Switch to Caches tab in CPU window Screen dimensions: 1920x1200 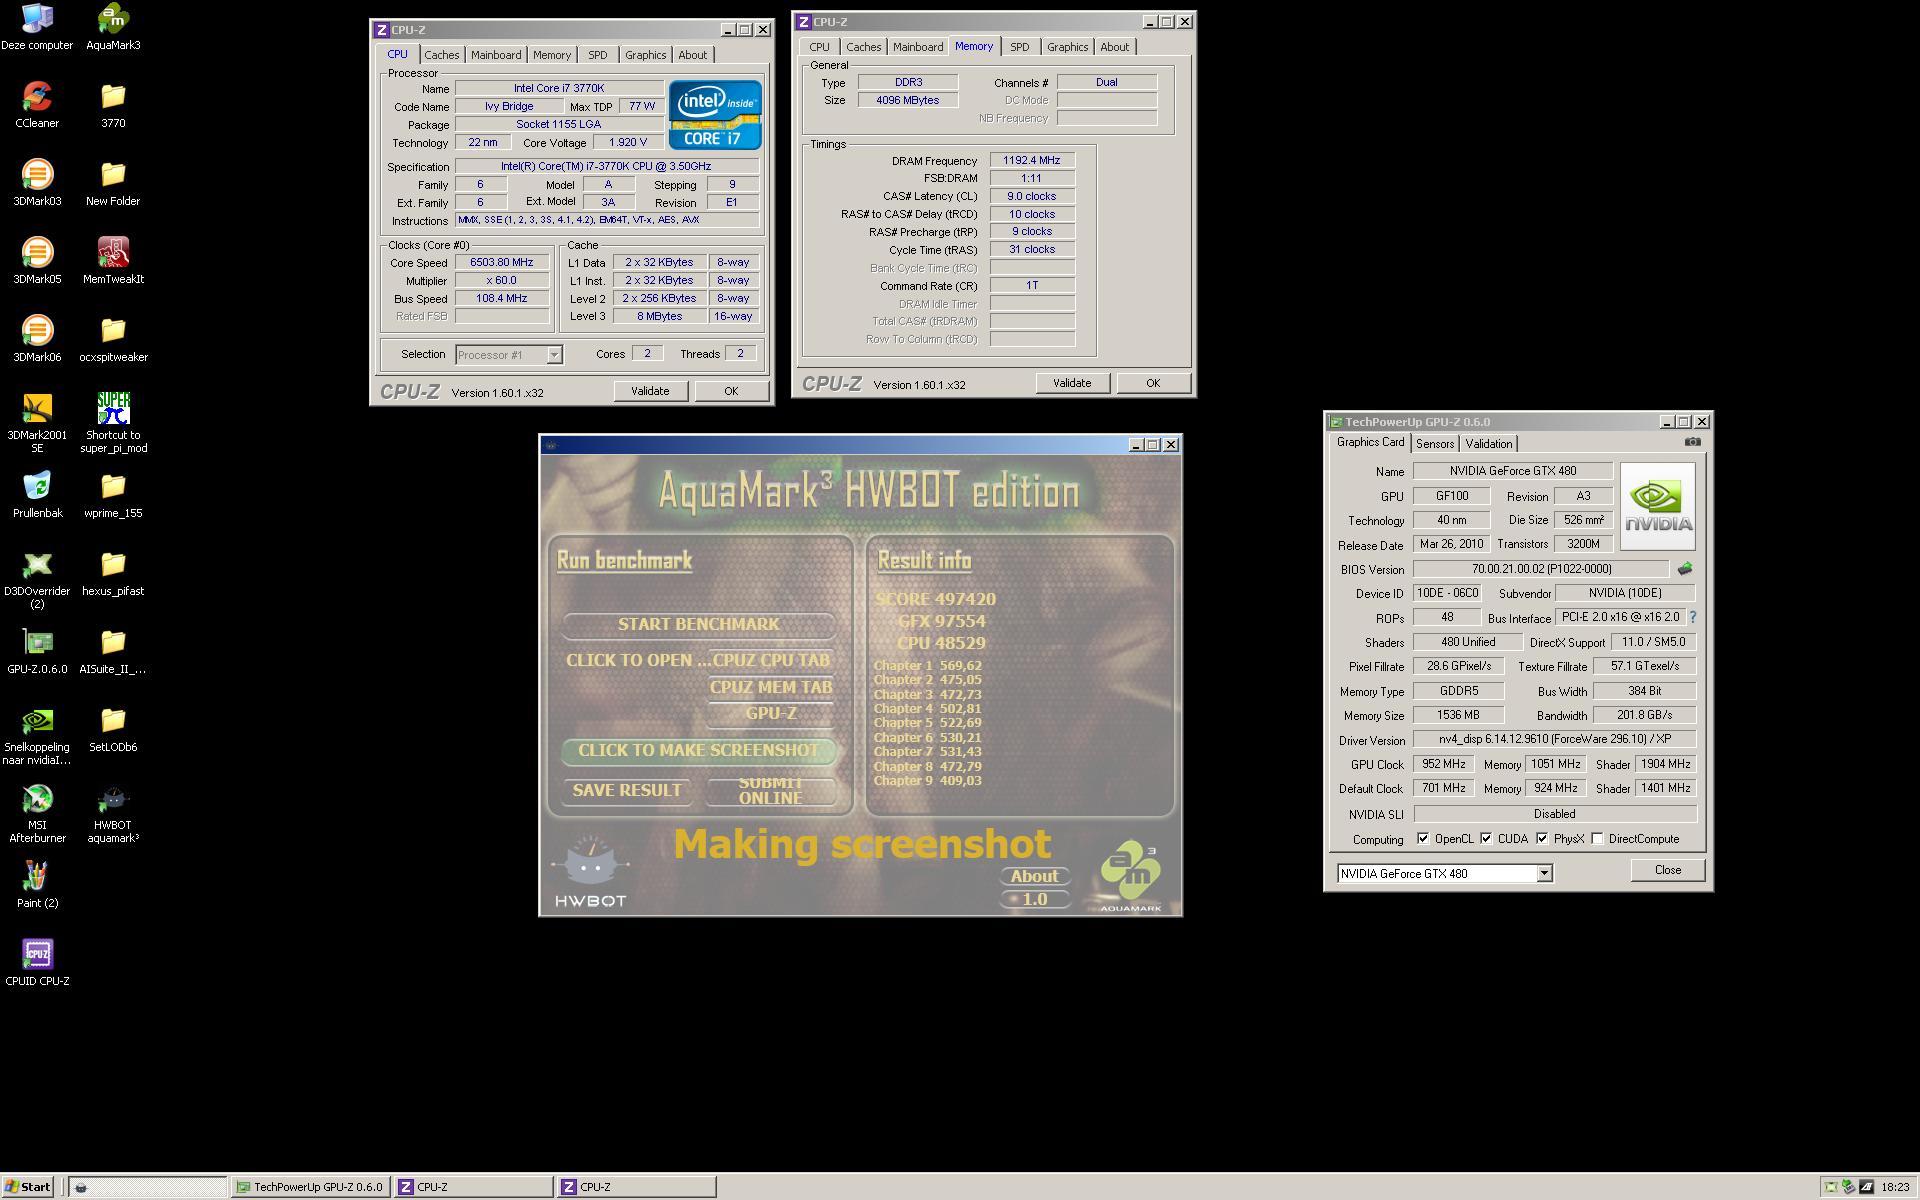(441, 55)
